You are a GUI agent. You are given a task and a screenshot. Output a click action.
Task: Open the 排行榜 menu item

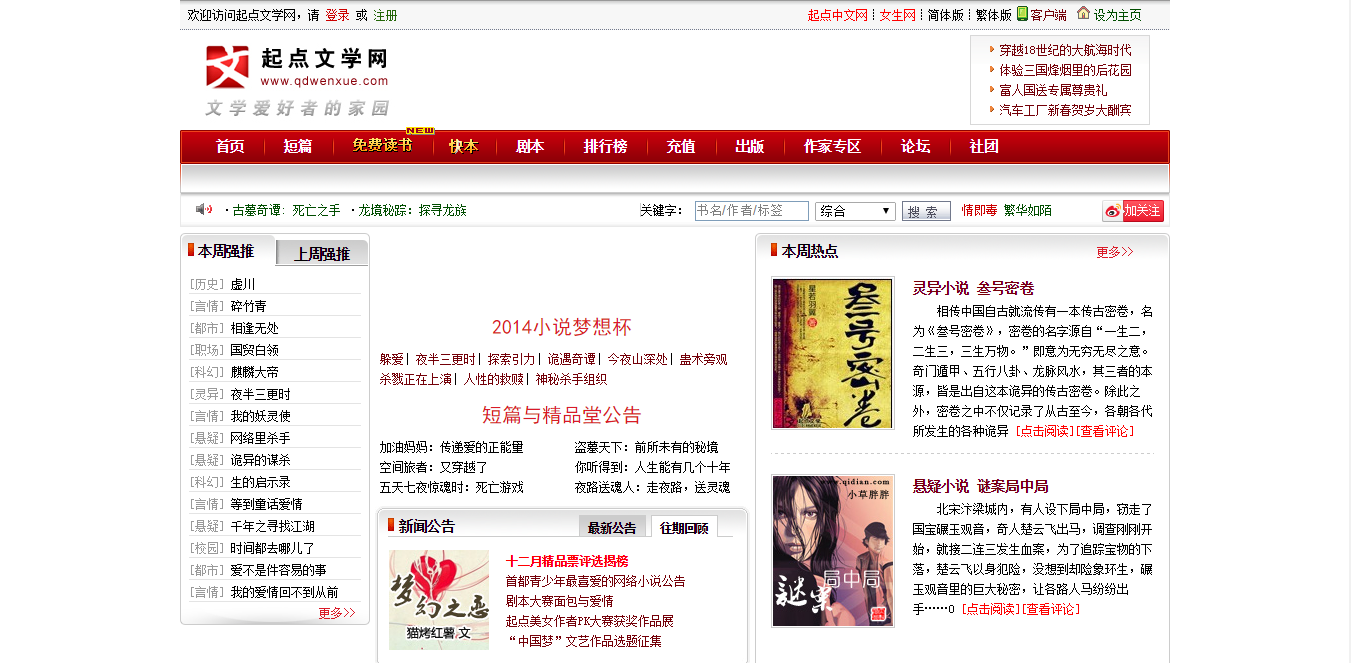point(606,146)
